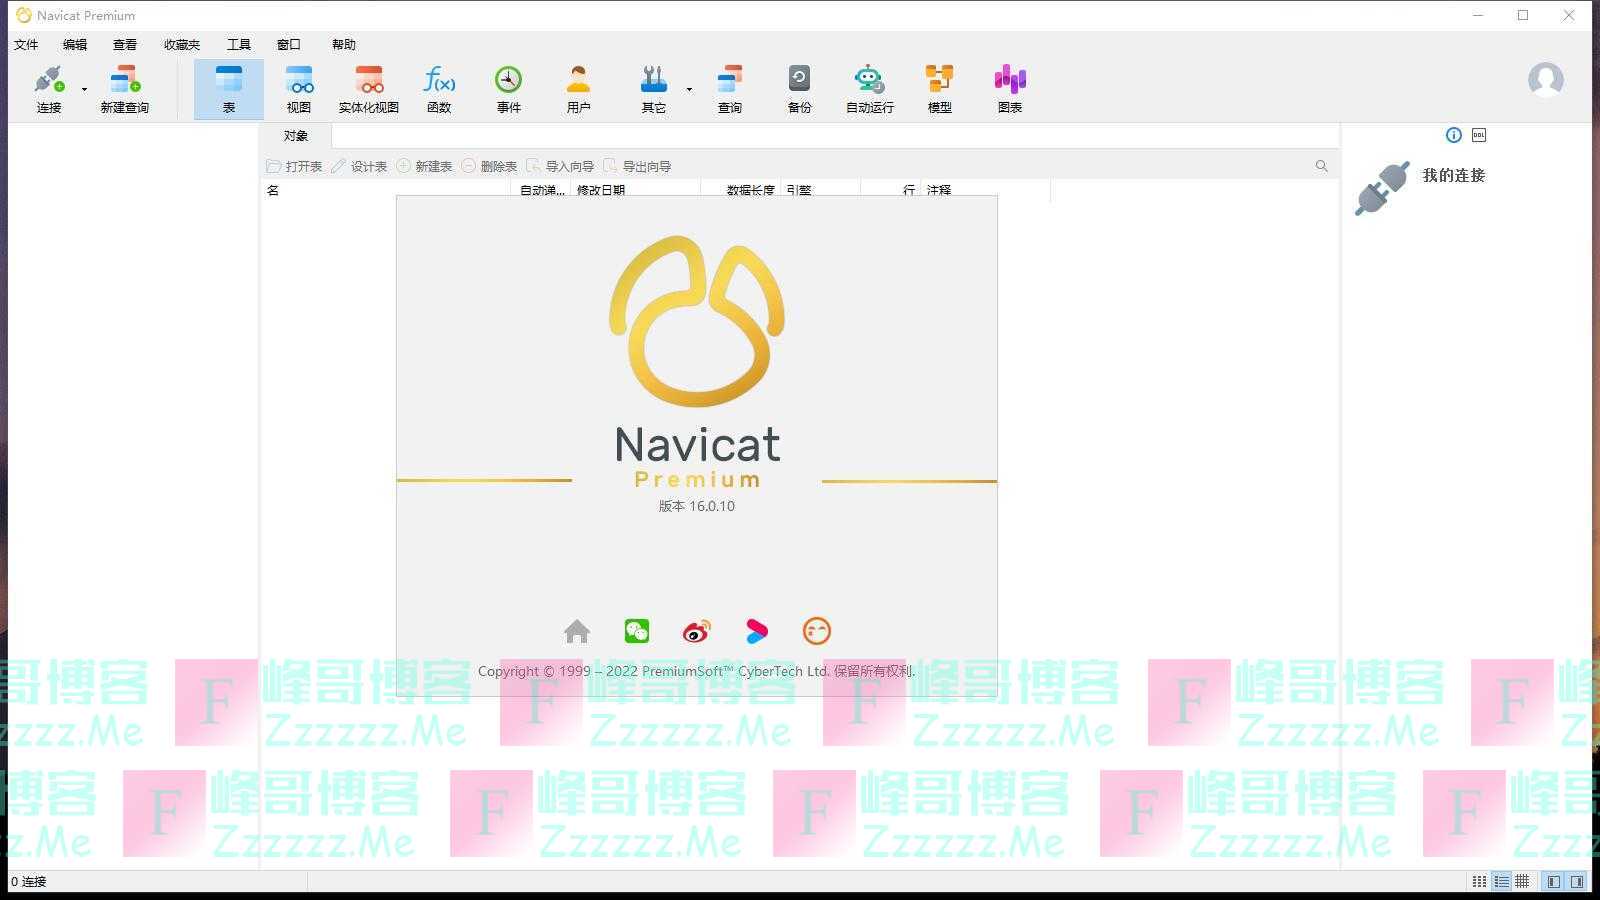The image size is (1600, 900).
Task: Click New Query (新建查询) button
Action: (124, 88)
